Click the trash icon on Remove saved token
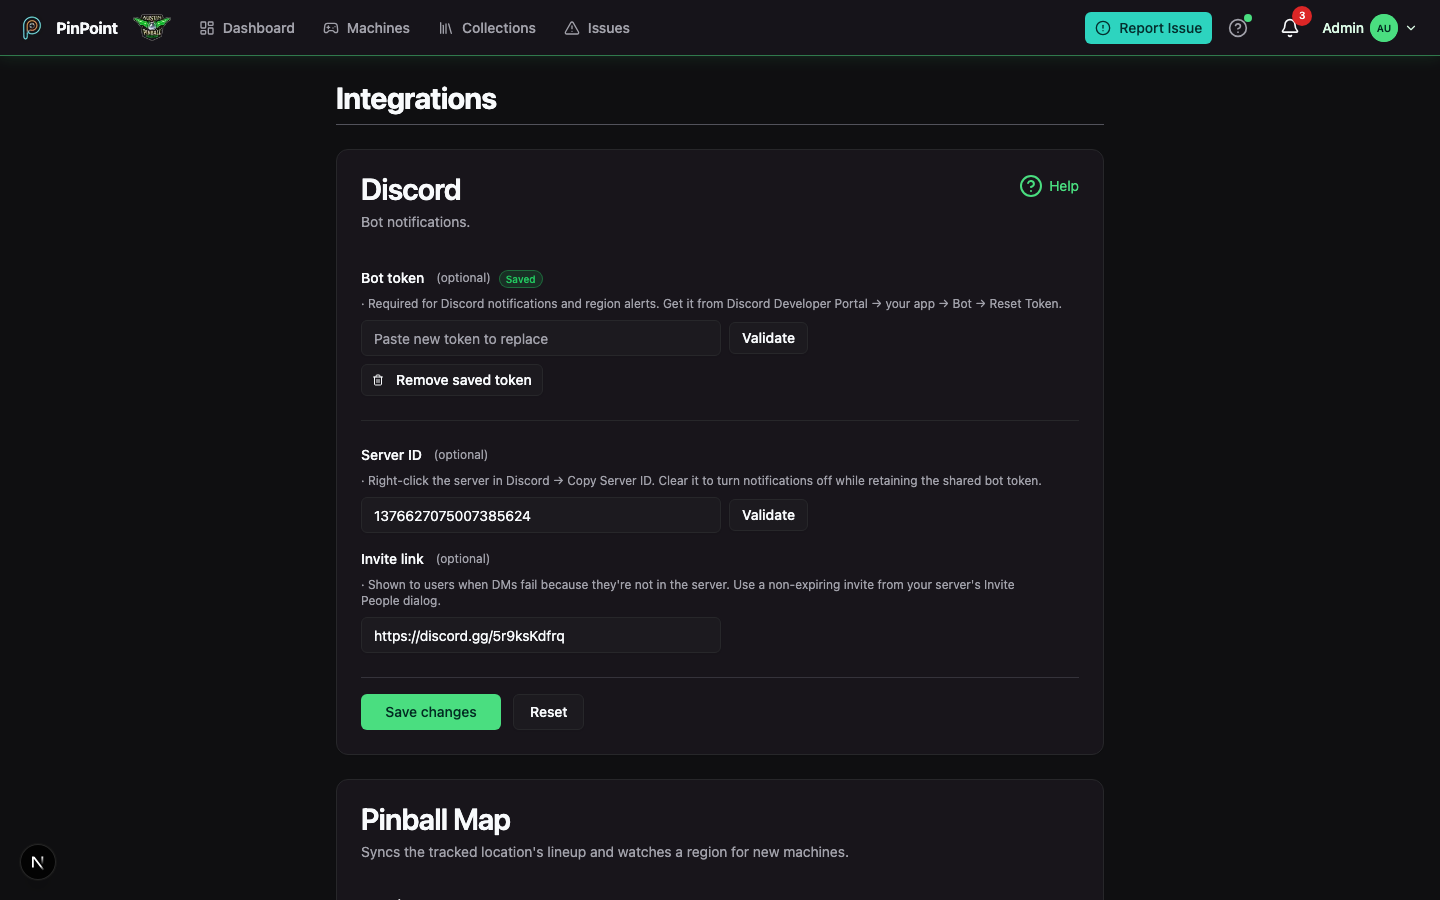Screen dimensions: 1440x900 pos(378,380)
